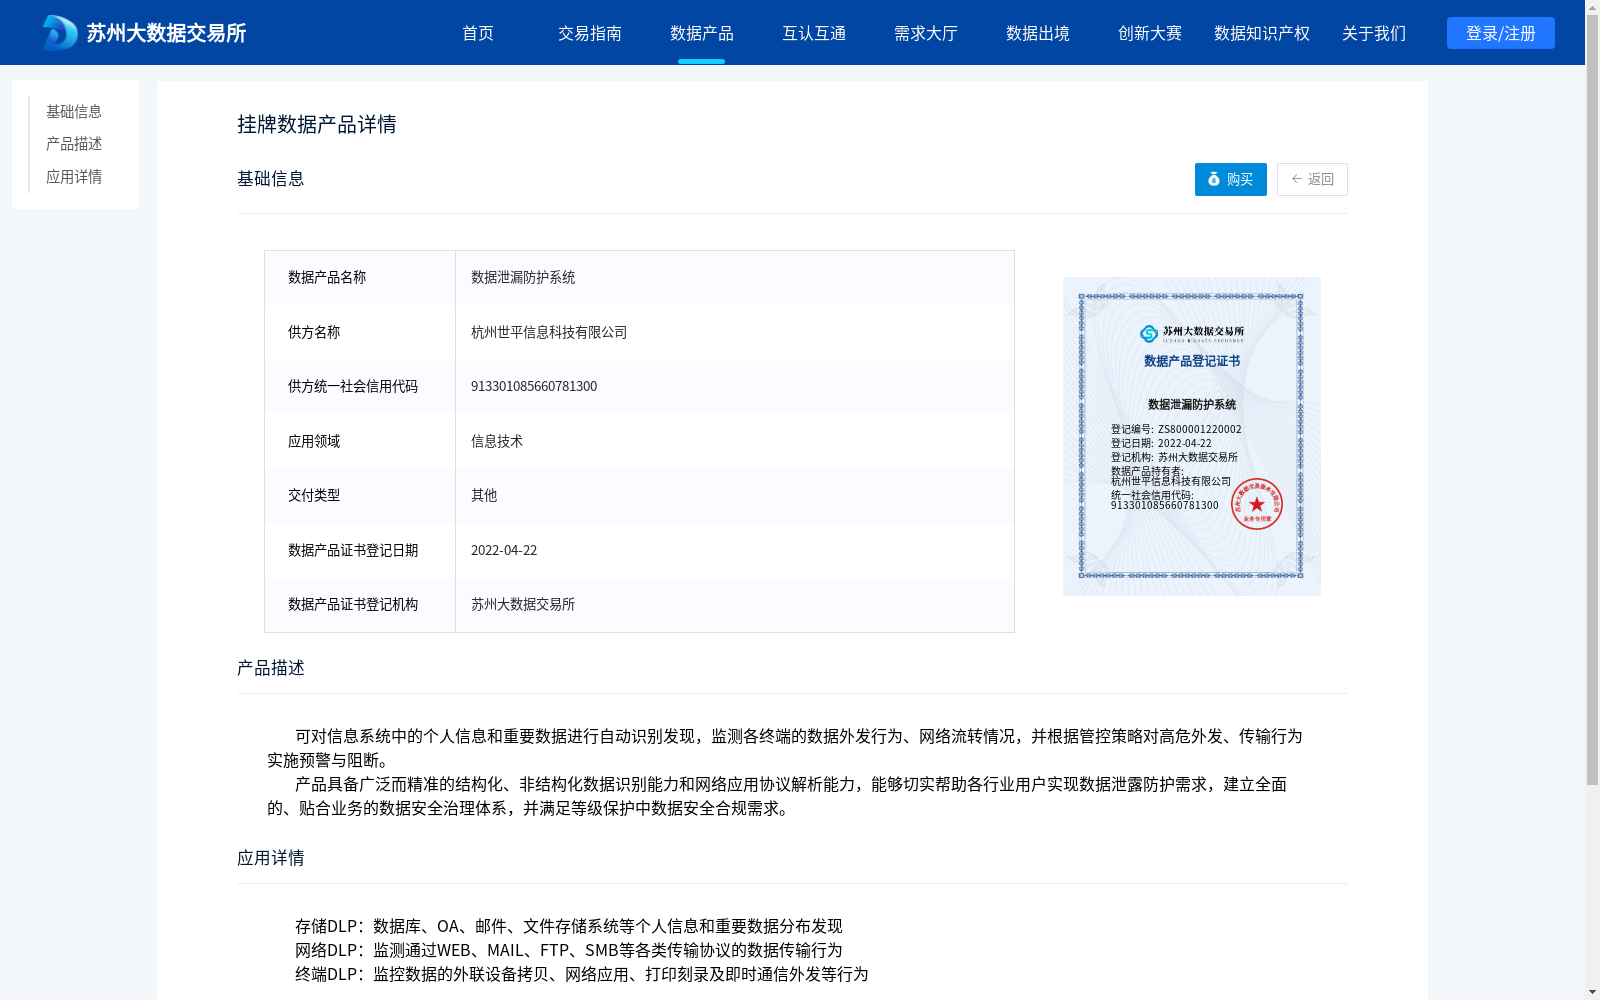Go to 互认互通 in the top navigation
The image size is (1600, 1000).
(x=814, y=33)
